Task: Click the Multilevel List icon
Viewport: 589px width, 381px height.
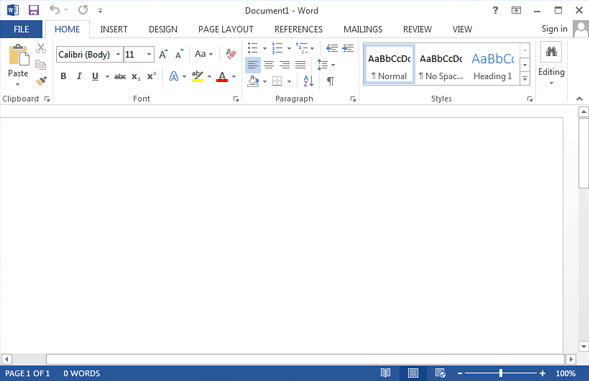Action: (302, 48)
